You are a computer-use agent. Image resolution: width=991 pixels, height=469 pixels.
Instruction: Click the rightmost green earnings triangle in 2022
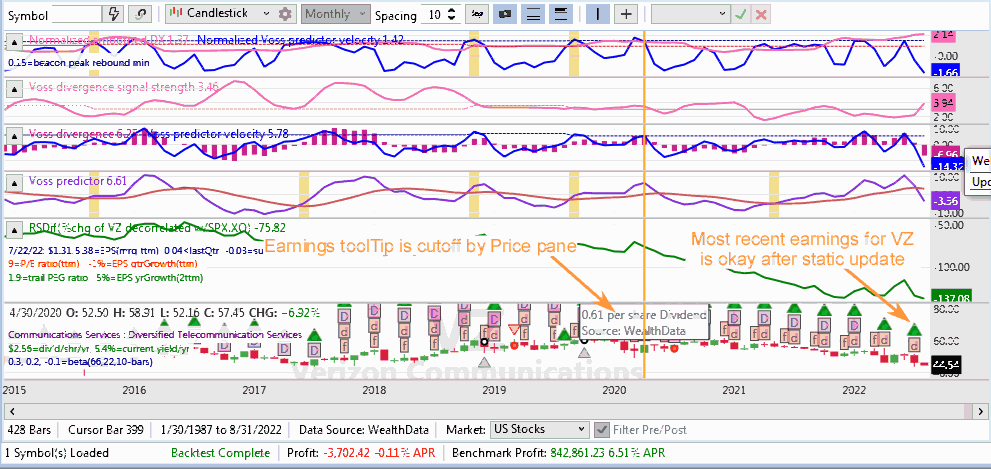point(914,328)
